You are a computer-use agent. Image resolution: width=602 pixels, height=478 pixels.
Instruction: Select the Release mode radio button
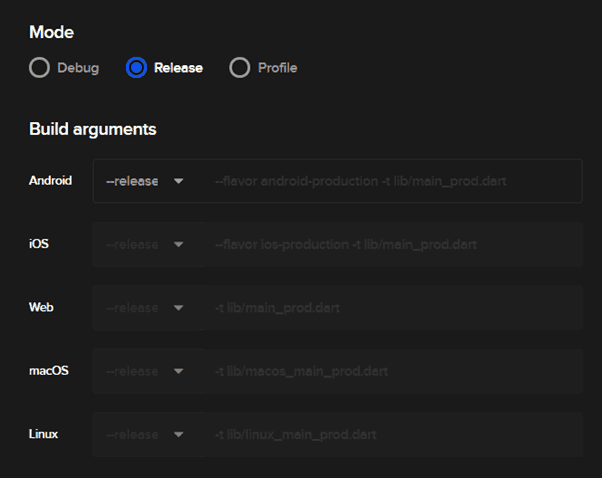tap(136, 68)
